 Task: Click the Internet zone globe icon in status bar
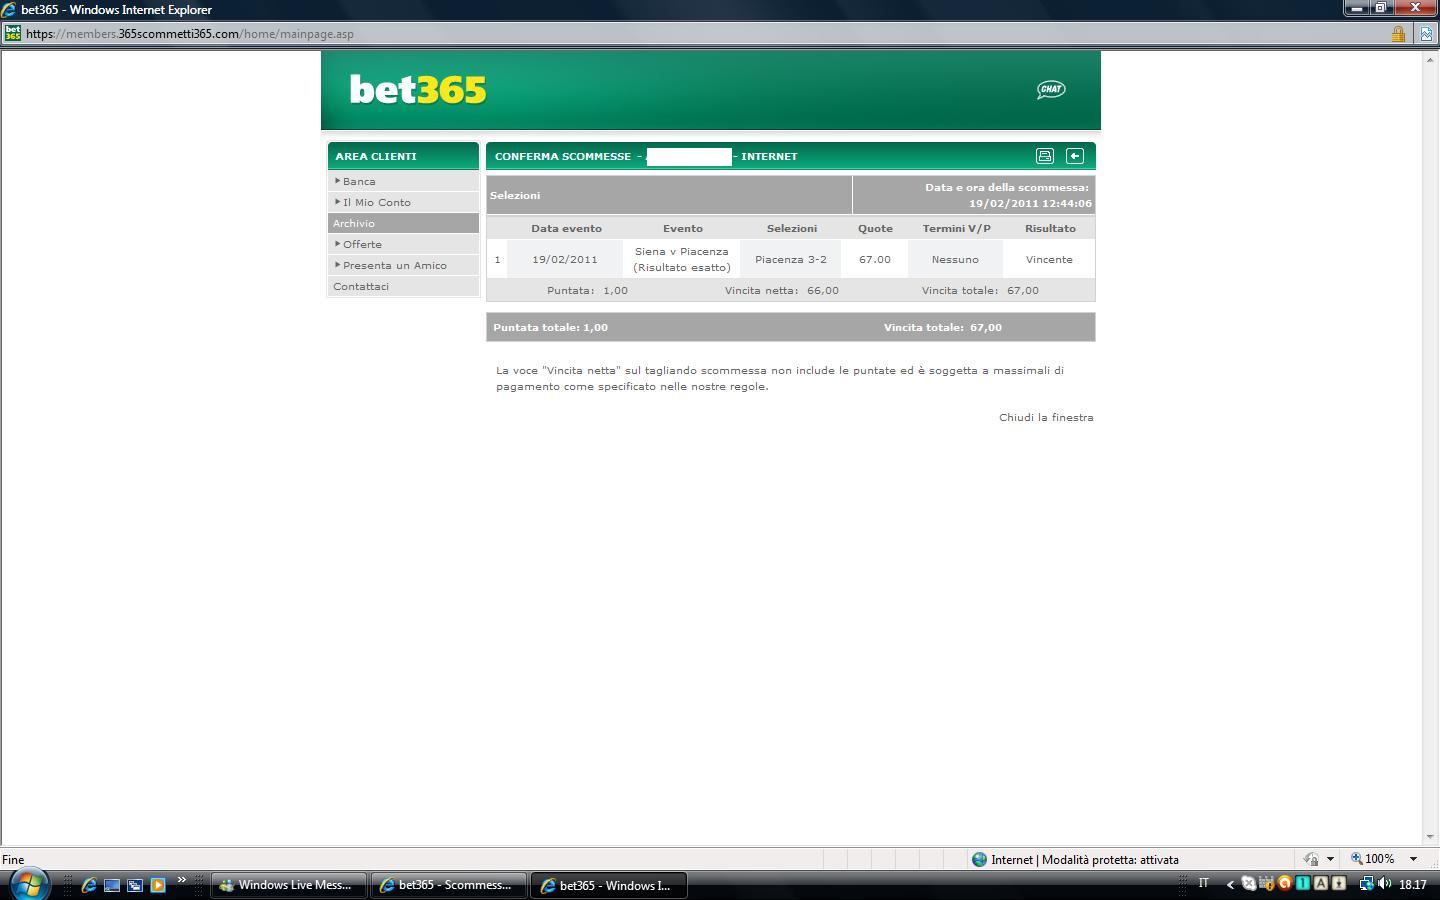pos(980,859)
